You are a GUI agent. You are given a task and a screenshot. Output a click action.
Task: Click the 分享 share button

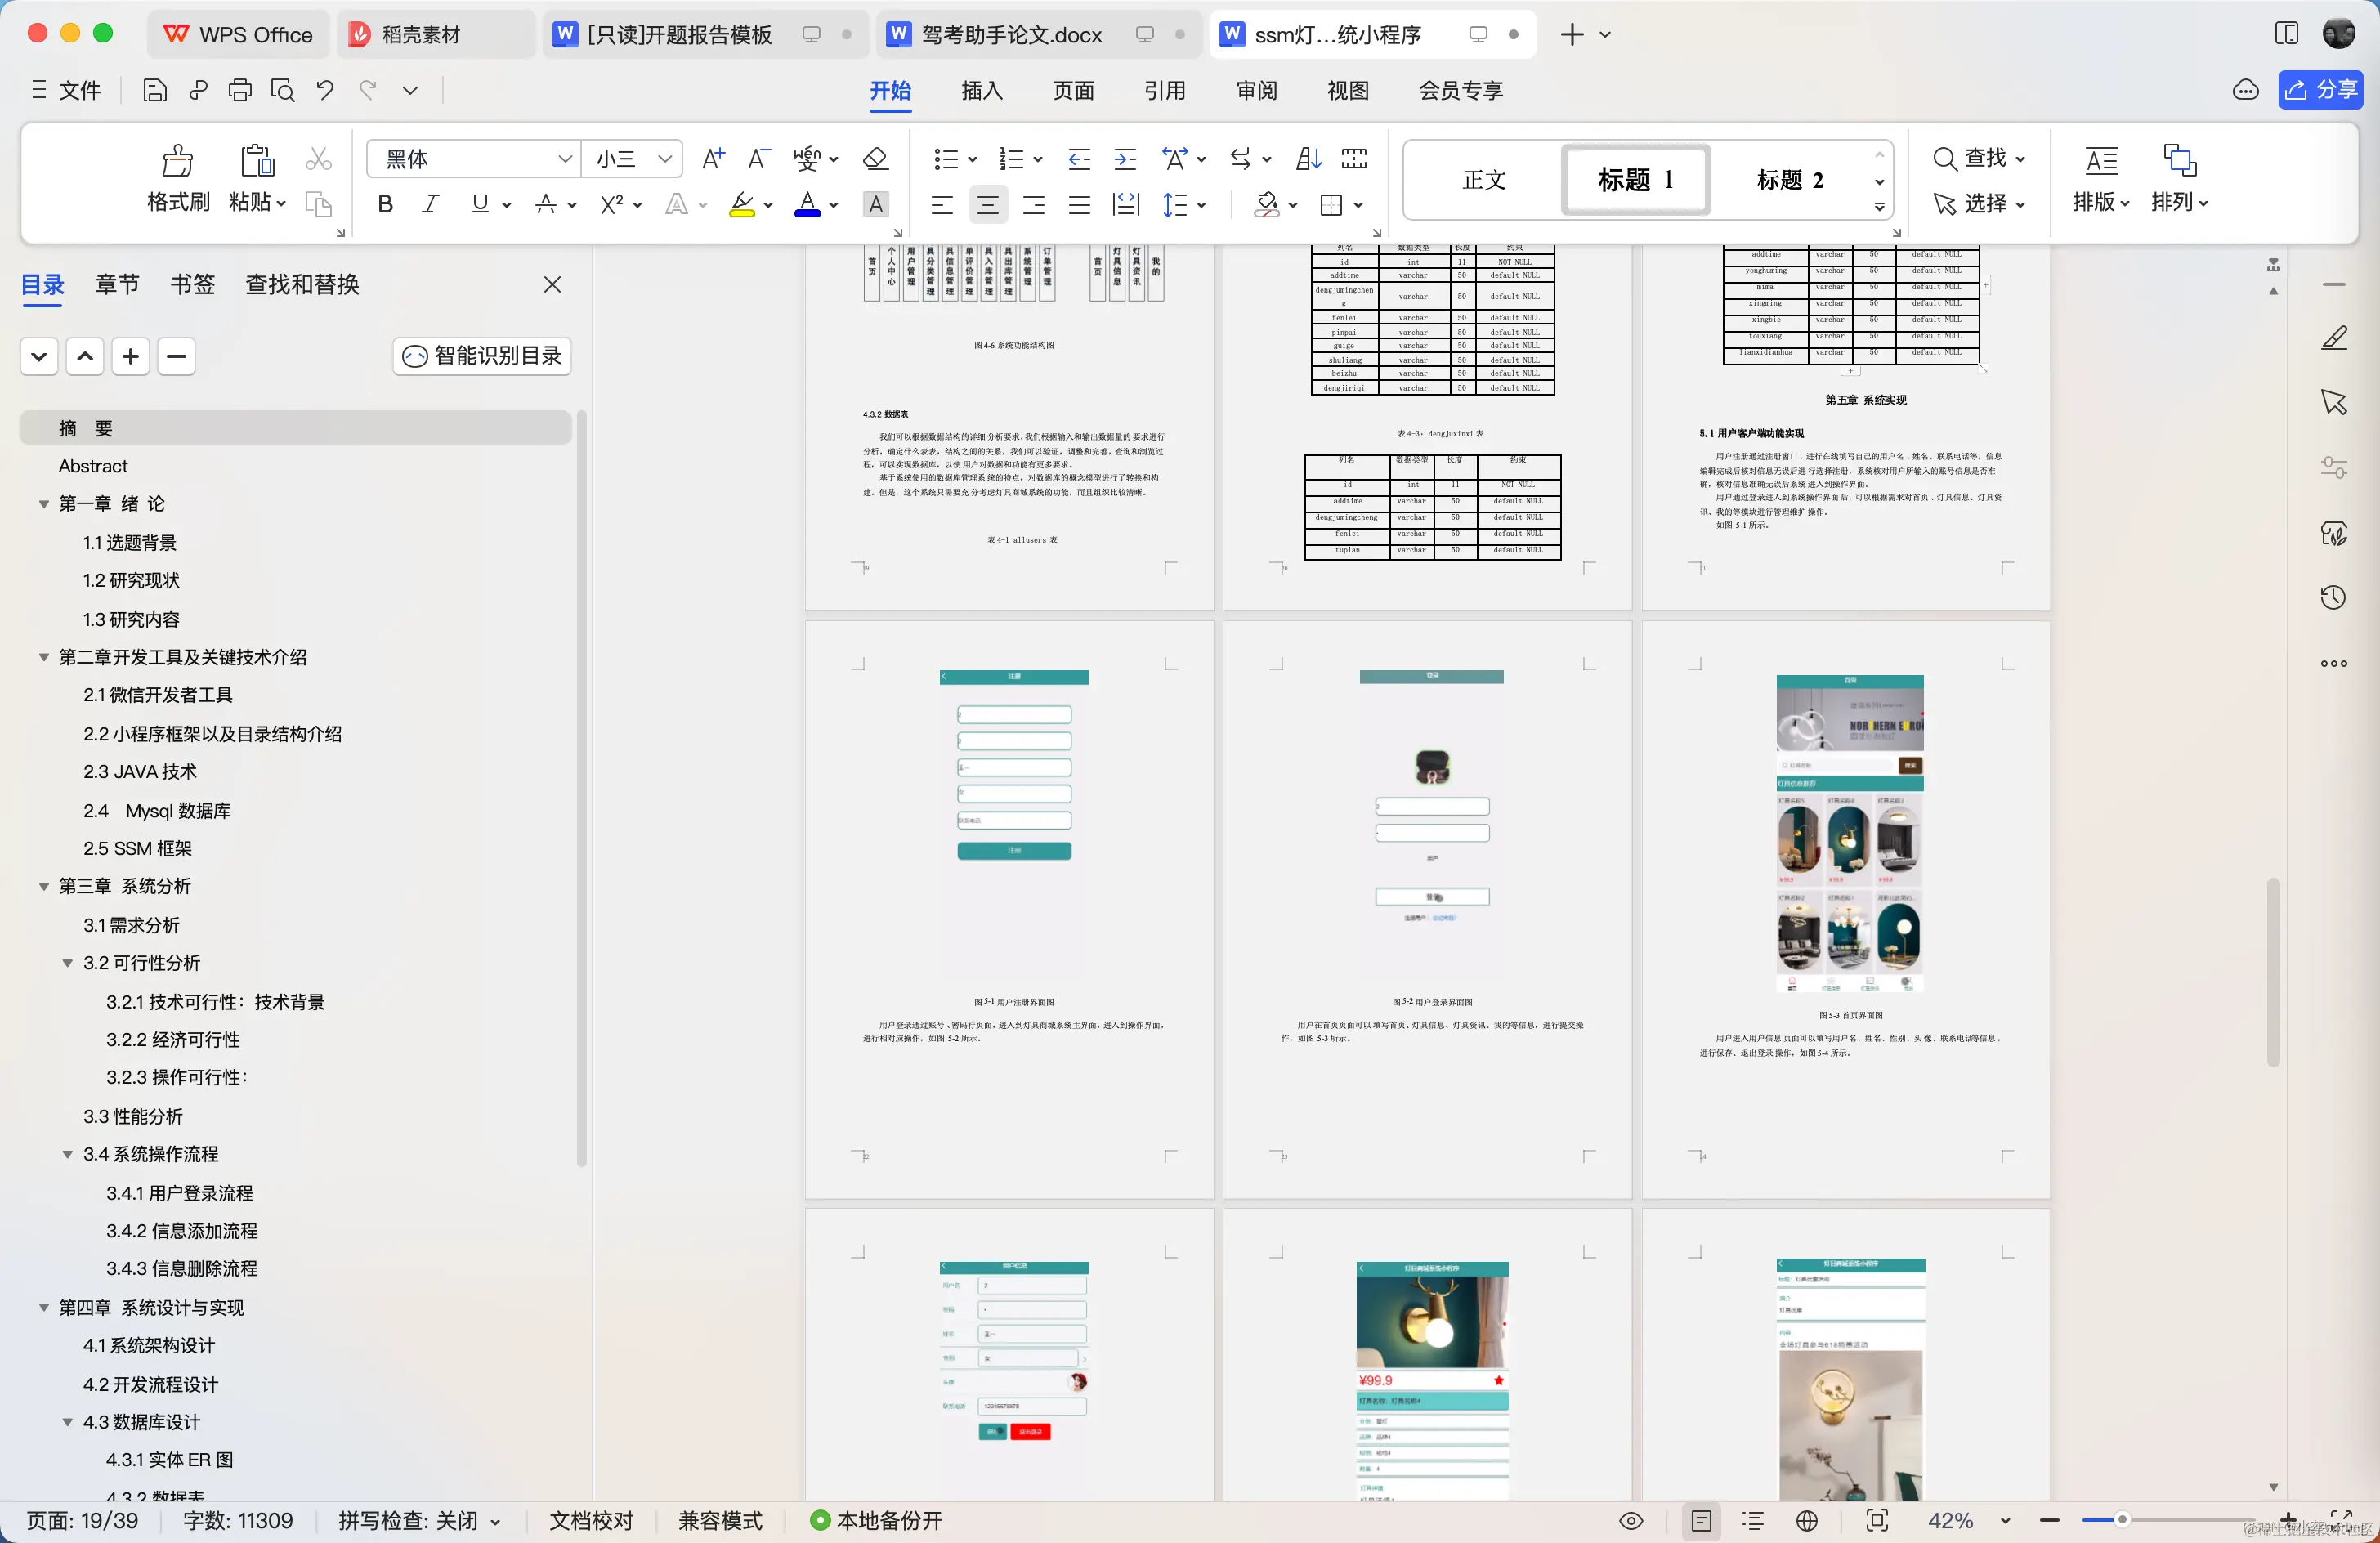point(2320,89)
